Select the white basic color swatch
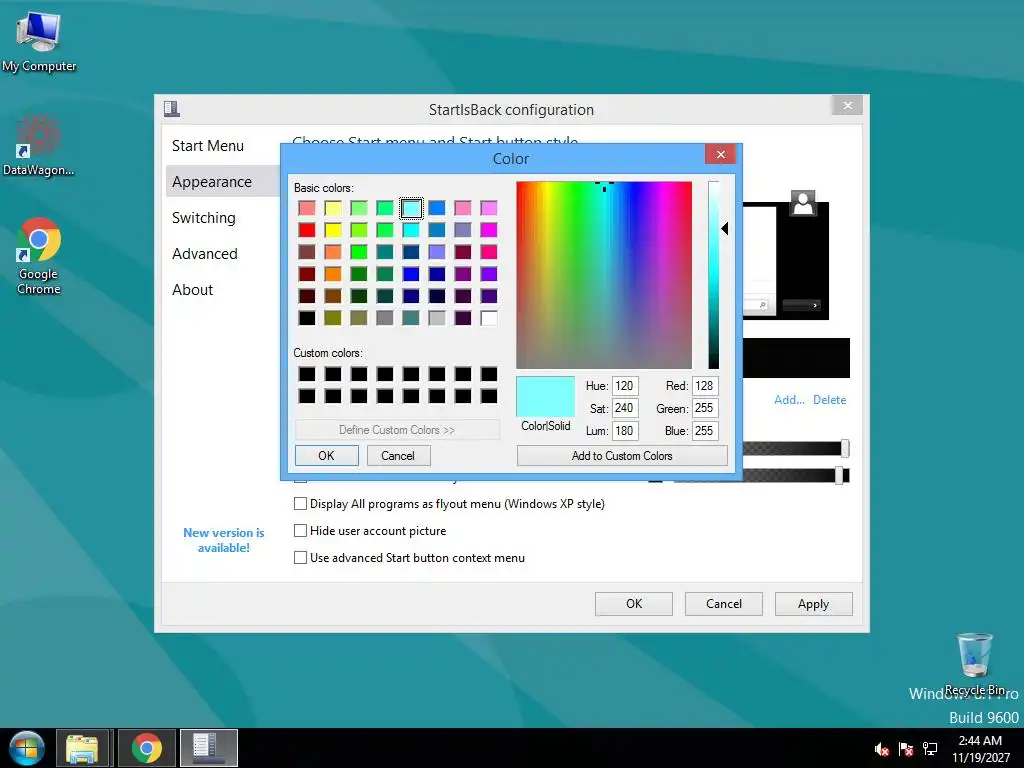This screenshot has width=1024, height=768. click(x=488, y=318)
